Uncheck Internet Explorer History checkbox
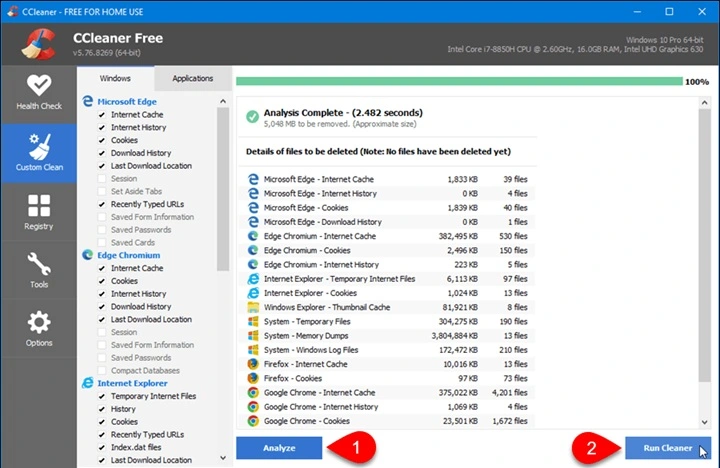The image size is (720, 468). (x=102, y=409)
